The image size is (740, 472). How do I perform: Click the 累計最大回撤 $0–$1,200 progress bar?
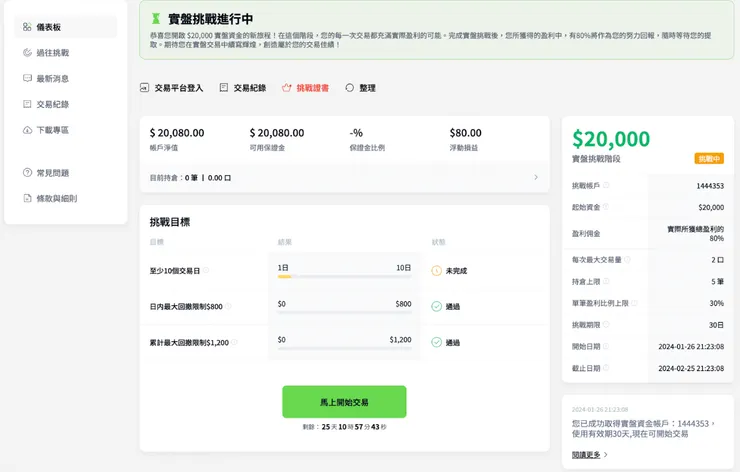coord(345,348)
